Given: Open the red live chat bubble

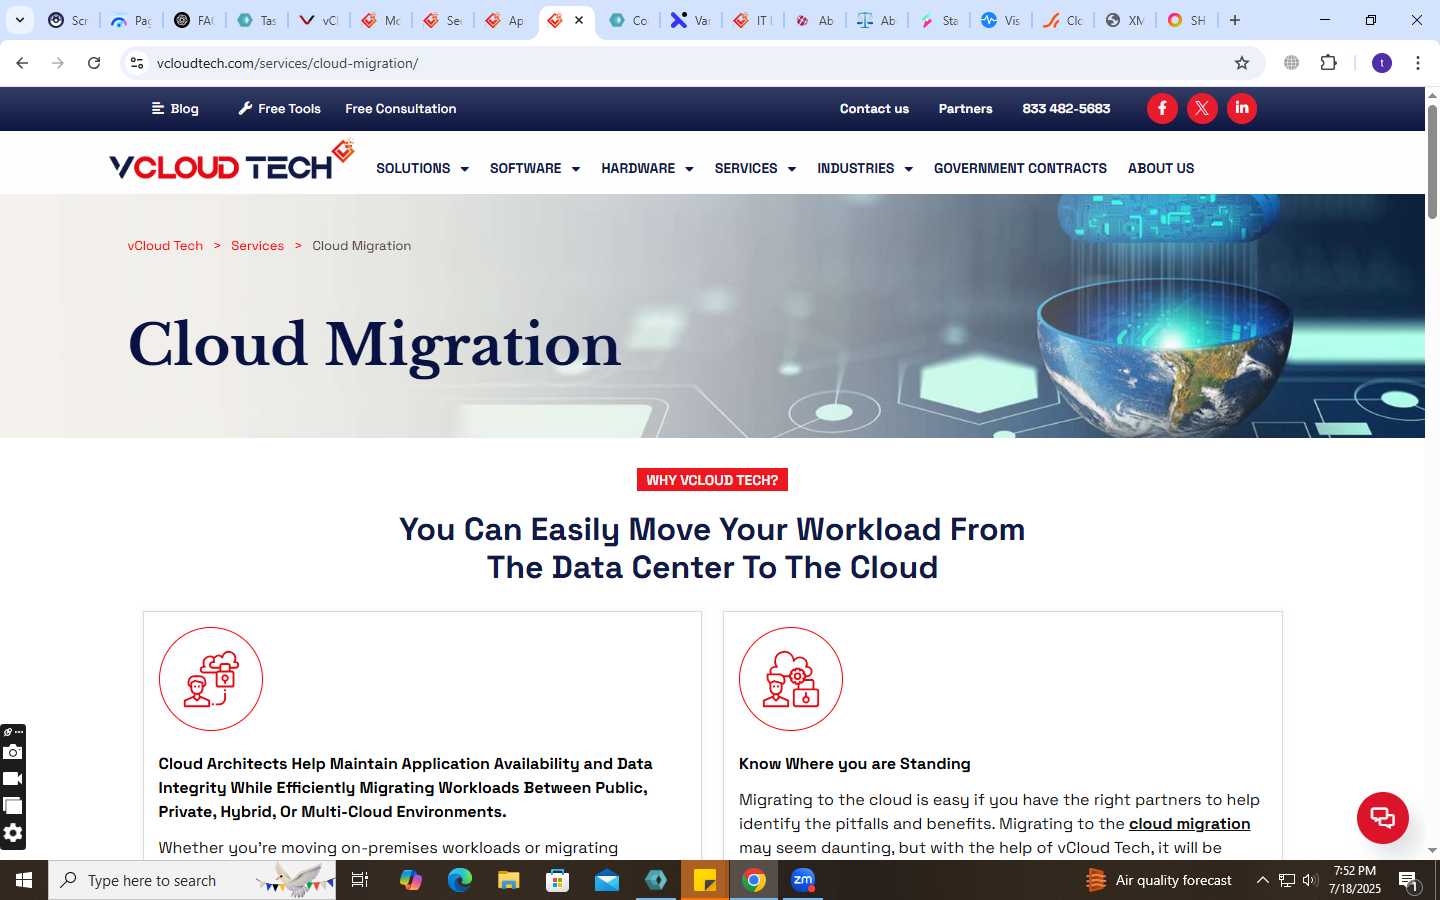Looking at the screenshot, I should pyautogui.click(x=1383, y=818).
